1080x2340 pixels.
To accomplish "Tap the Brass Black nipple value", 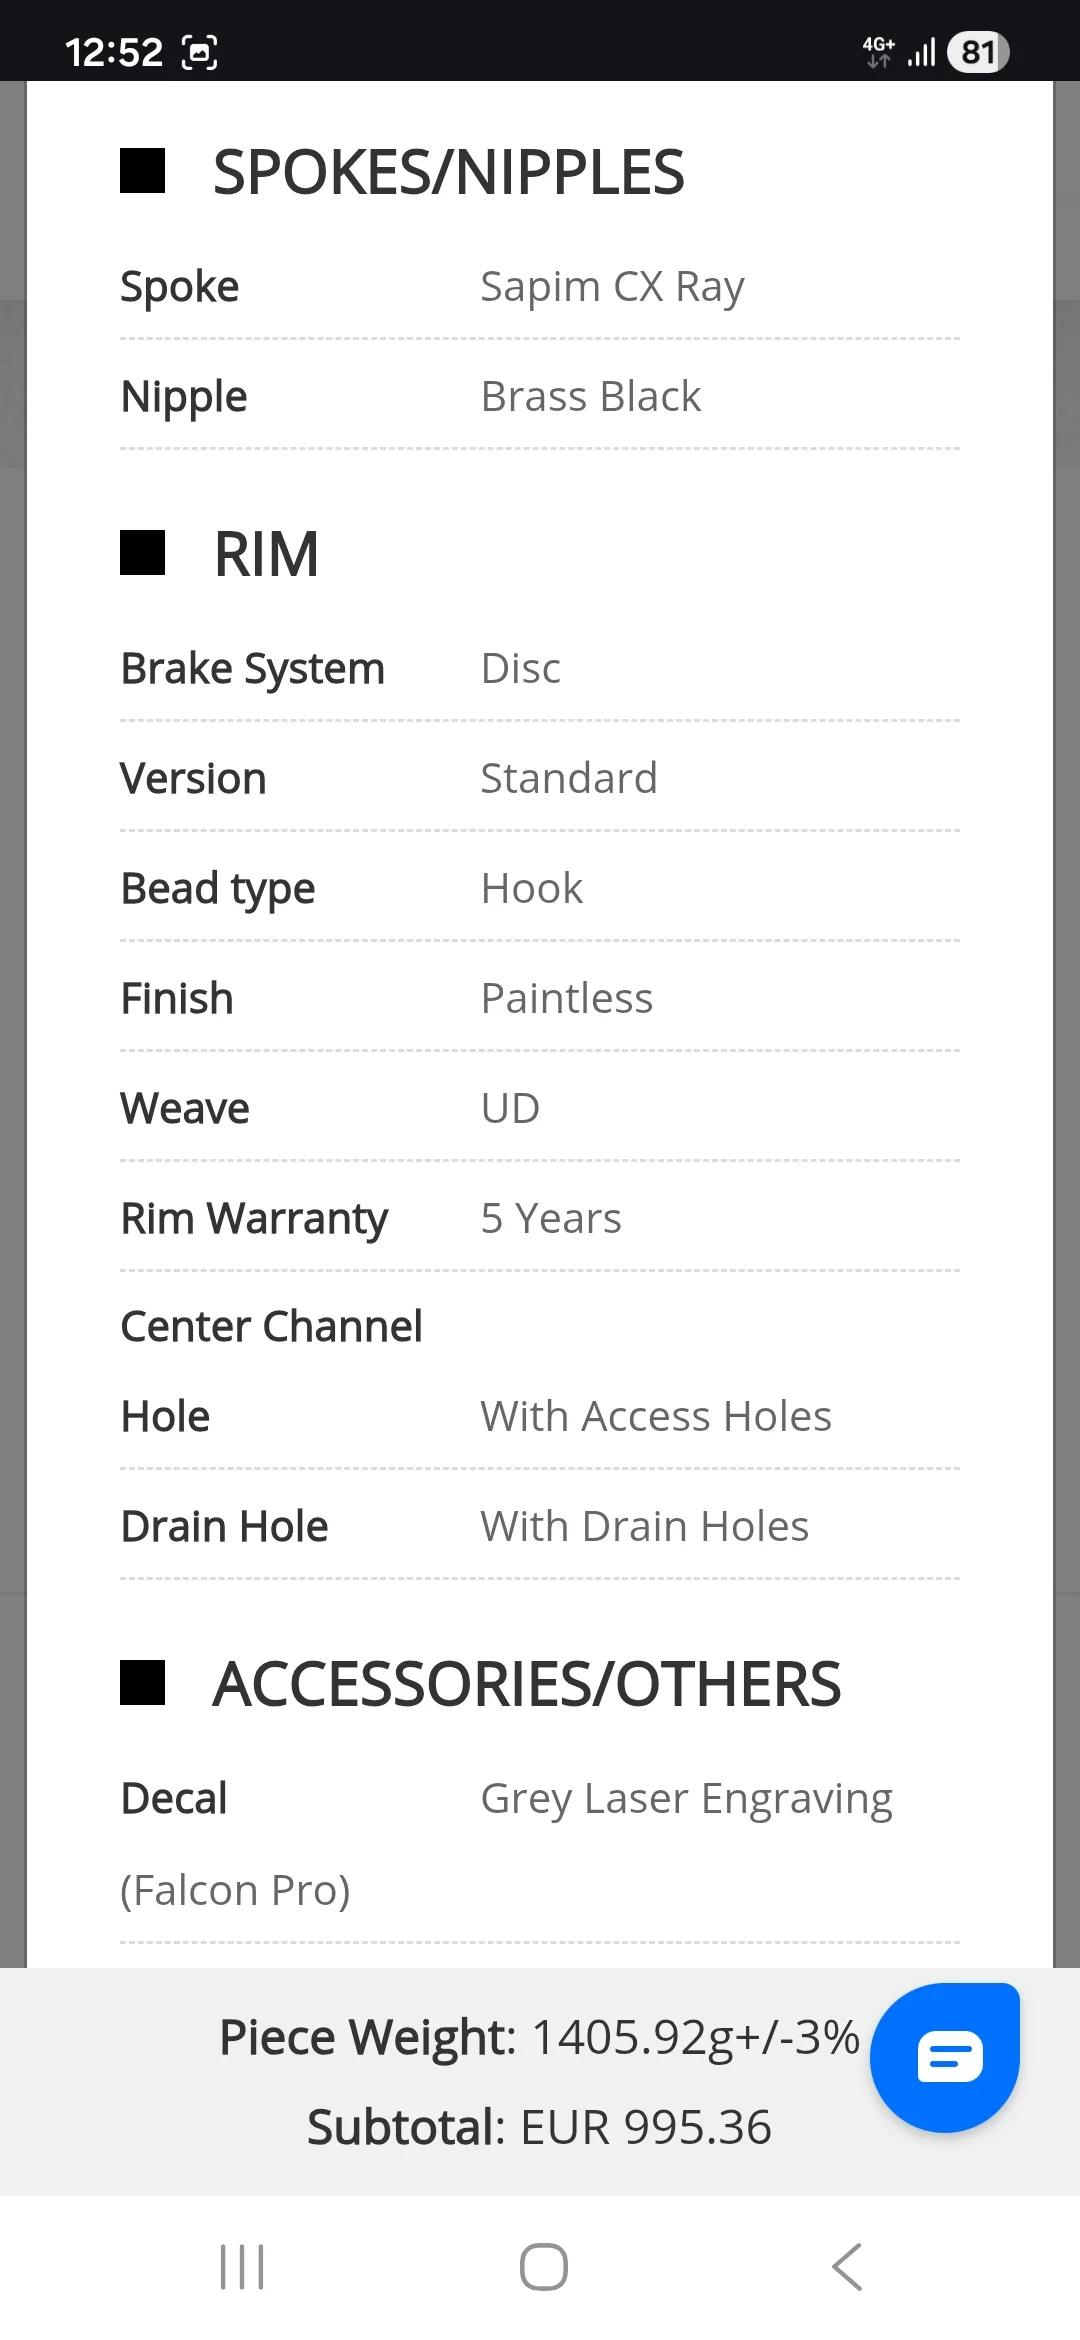I will 590,397.
